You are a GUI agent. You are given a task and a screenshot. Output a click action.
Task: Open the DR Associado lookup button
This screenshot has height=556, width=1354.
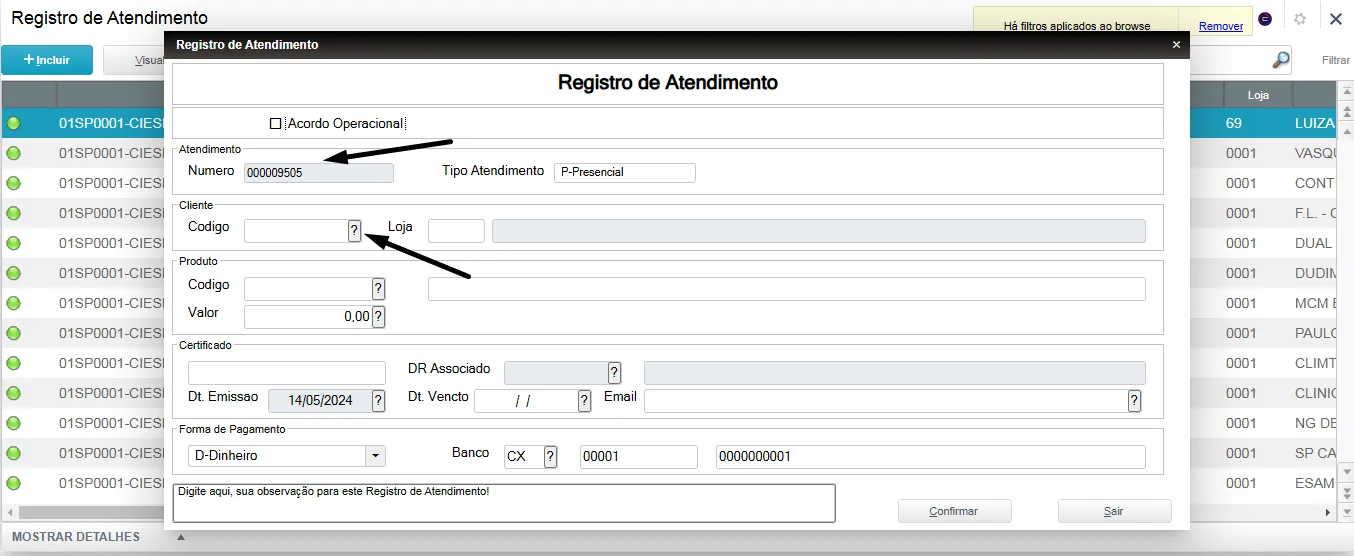point(614,373)
